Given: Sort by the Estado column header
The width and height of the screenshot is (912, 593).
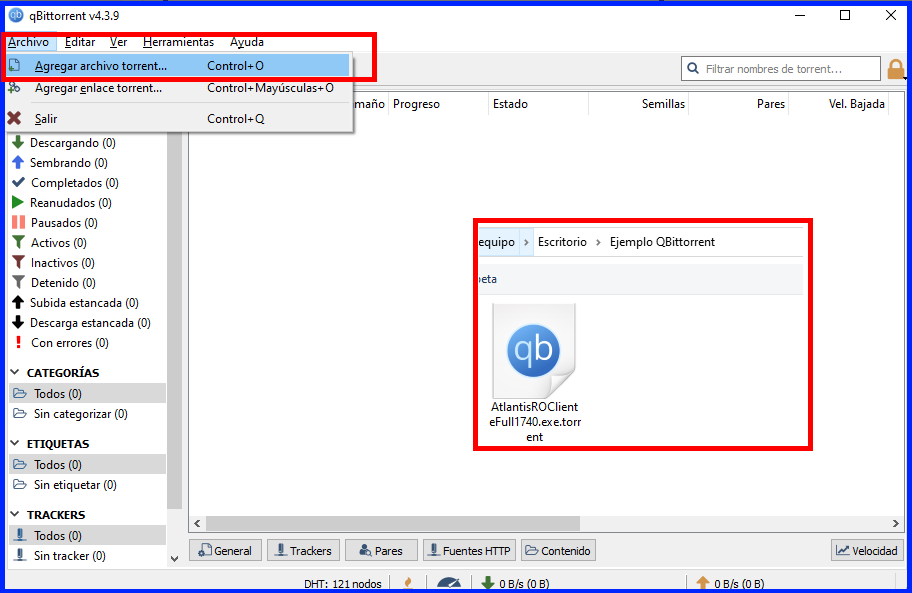Looking at the screenshot, I should (538, 104).
